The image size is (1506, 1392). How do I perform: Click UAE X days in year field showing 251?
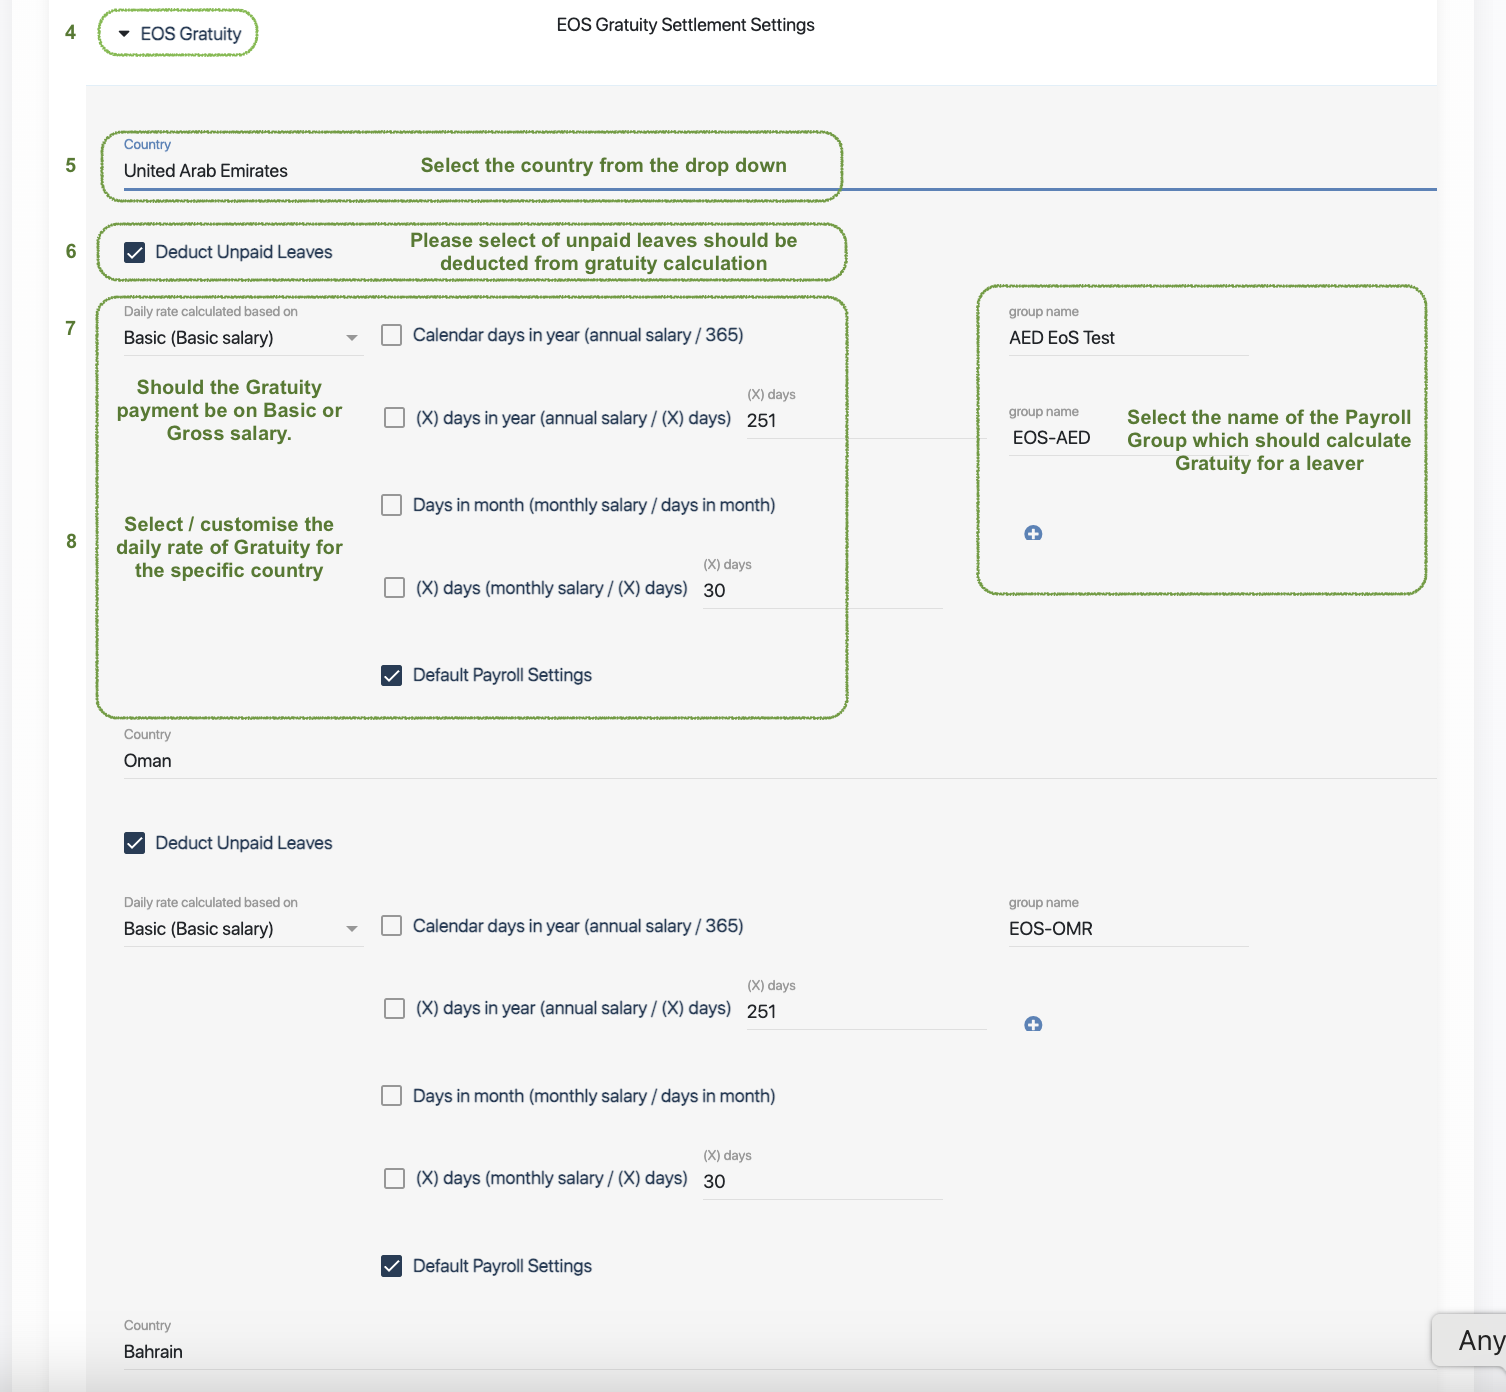pos(860,421)
